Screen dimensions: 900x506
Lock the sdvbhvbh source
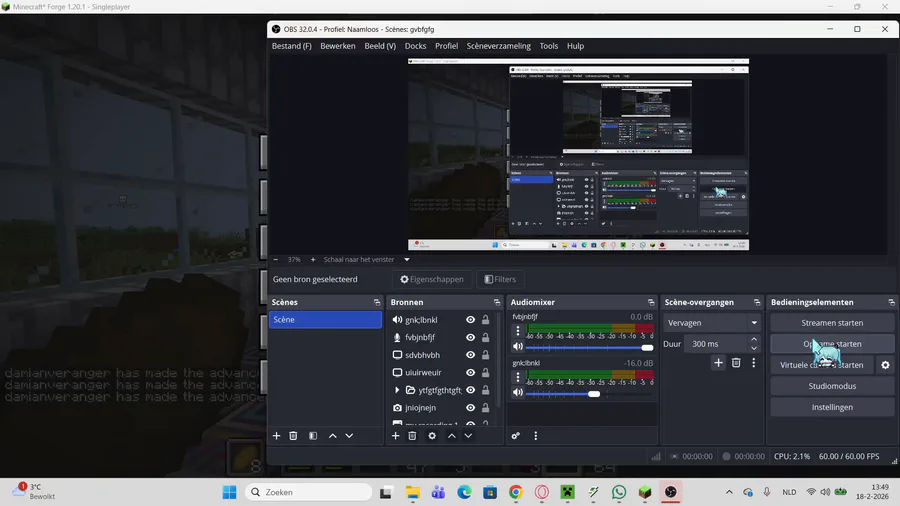[x=486, y=355]
